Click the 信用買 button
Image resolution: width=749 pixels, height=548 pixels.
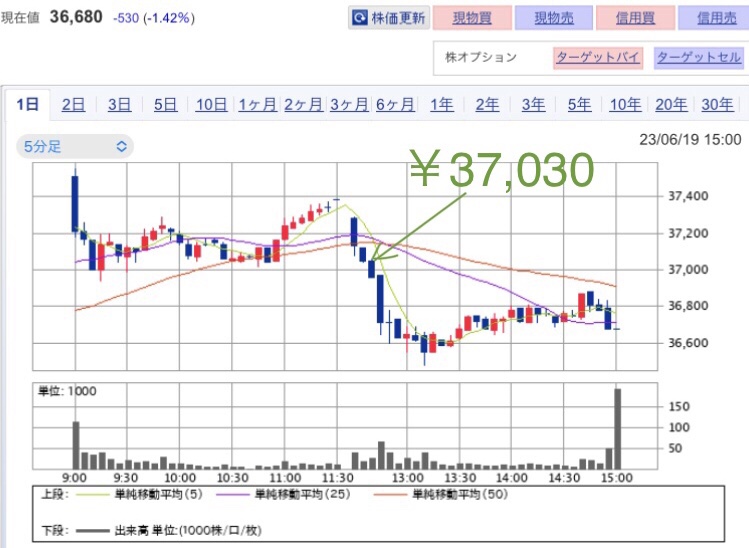[x=635, y=18]
